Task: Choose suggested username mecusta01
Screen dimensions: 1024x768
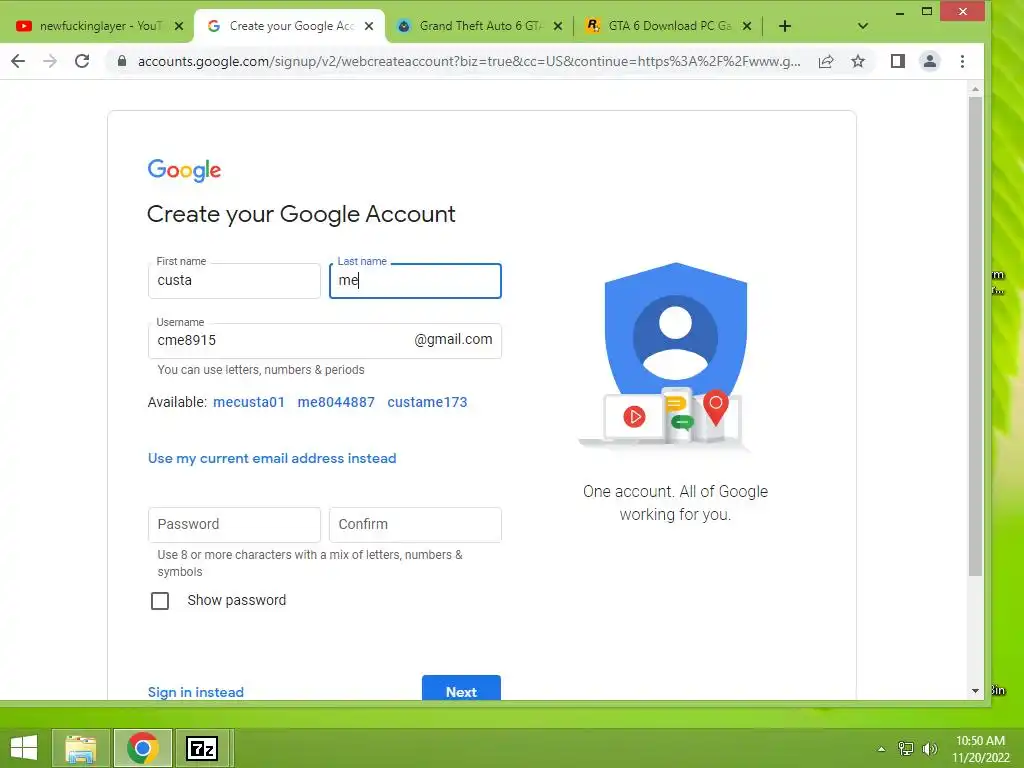Action: pyautogui.click(x=249, y=402)
